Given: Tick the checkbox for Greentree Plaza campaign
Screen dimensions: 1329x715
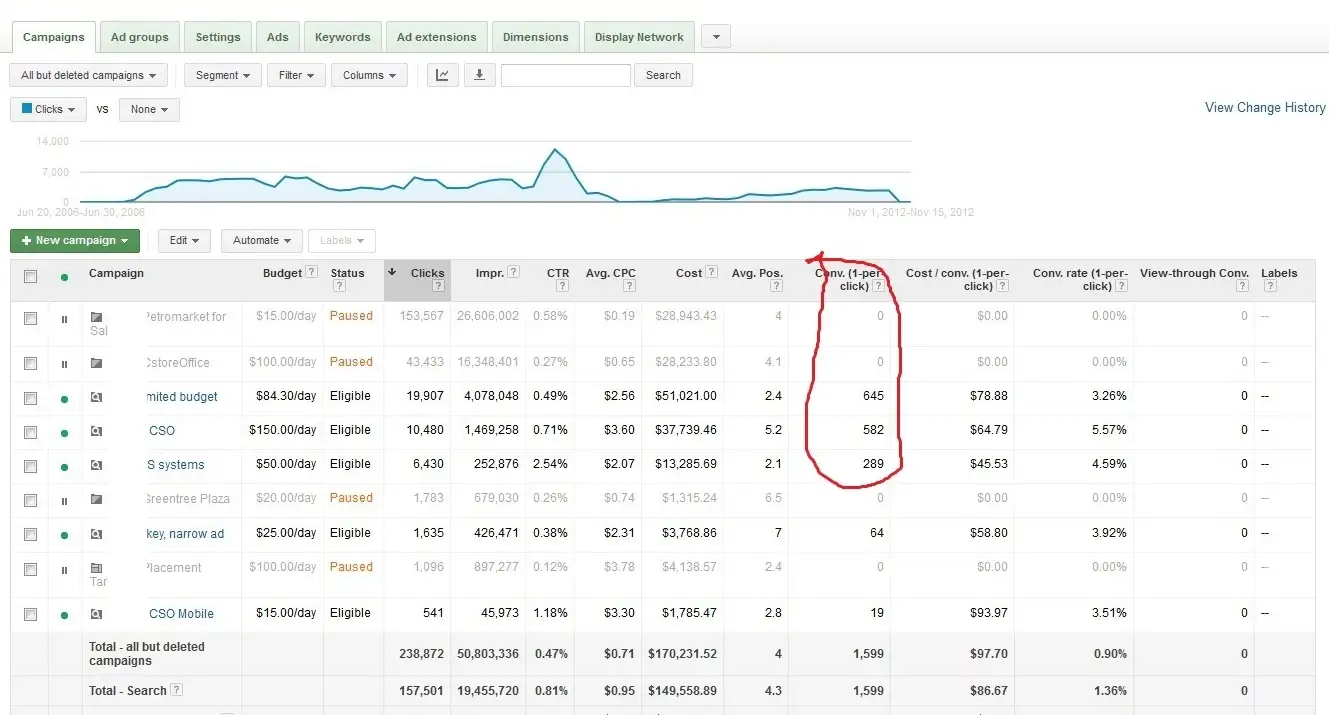Looking at the screenshot, I should coord(30,500).
